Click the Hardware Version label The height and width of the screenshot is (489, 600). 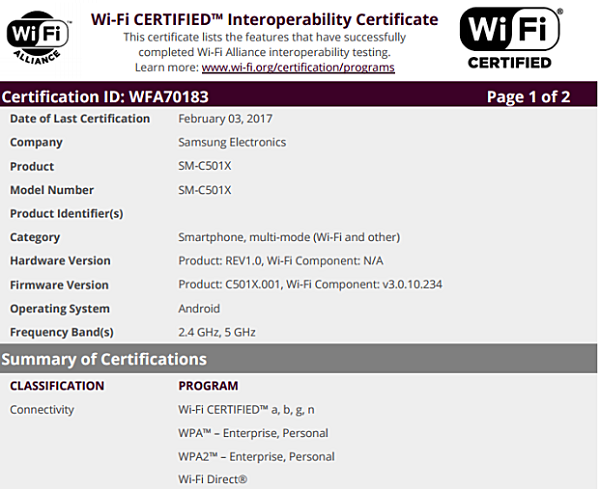(60, 261)
